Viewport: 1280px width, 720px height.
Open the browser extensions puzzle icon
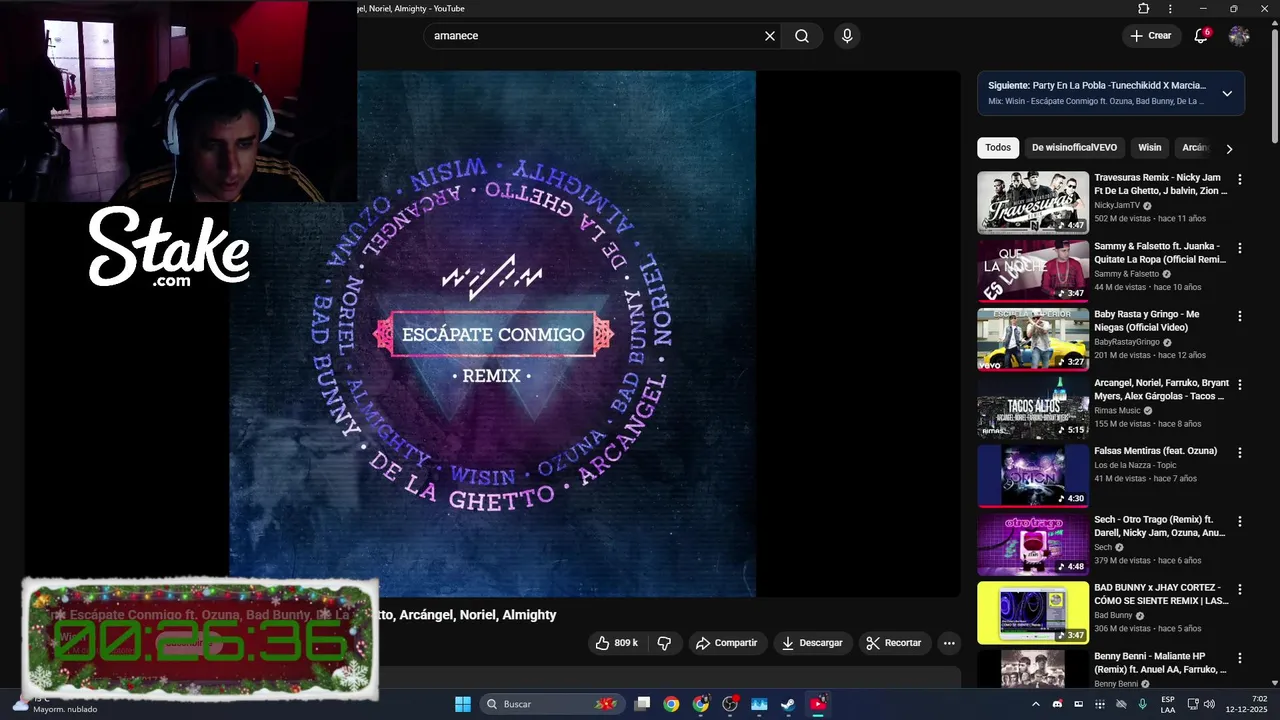coord(1144,9)
